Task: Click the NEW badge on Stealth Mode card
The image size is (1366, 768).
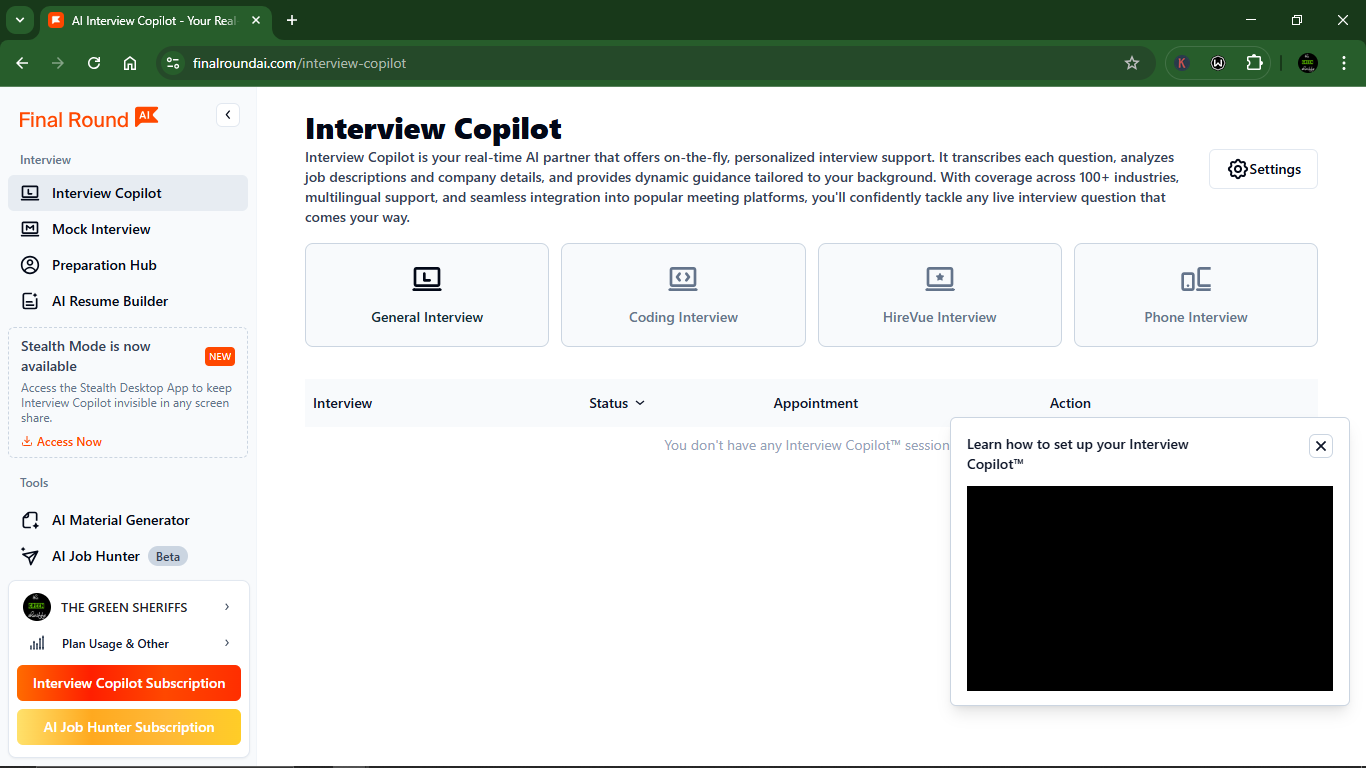Action: (220, 356)
